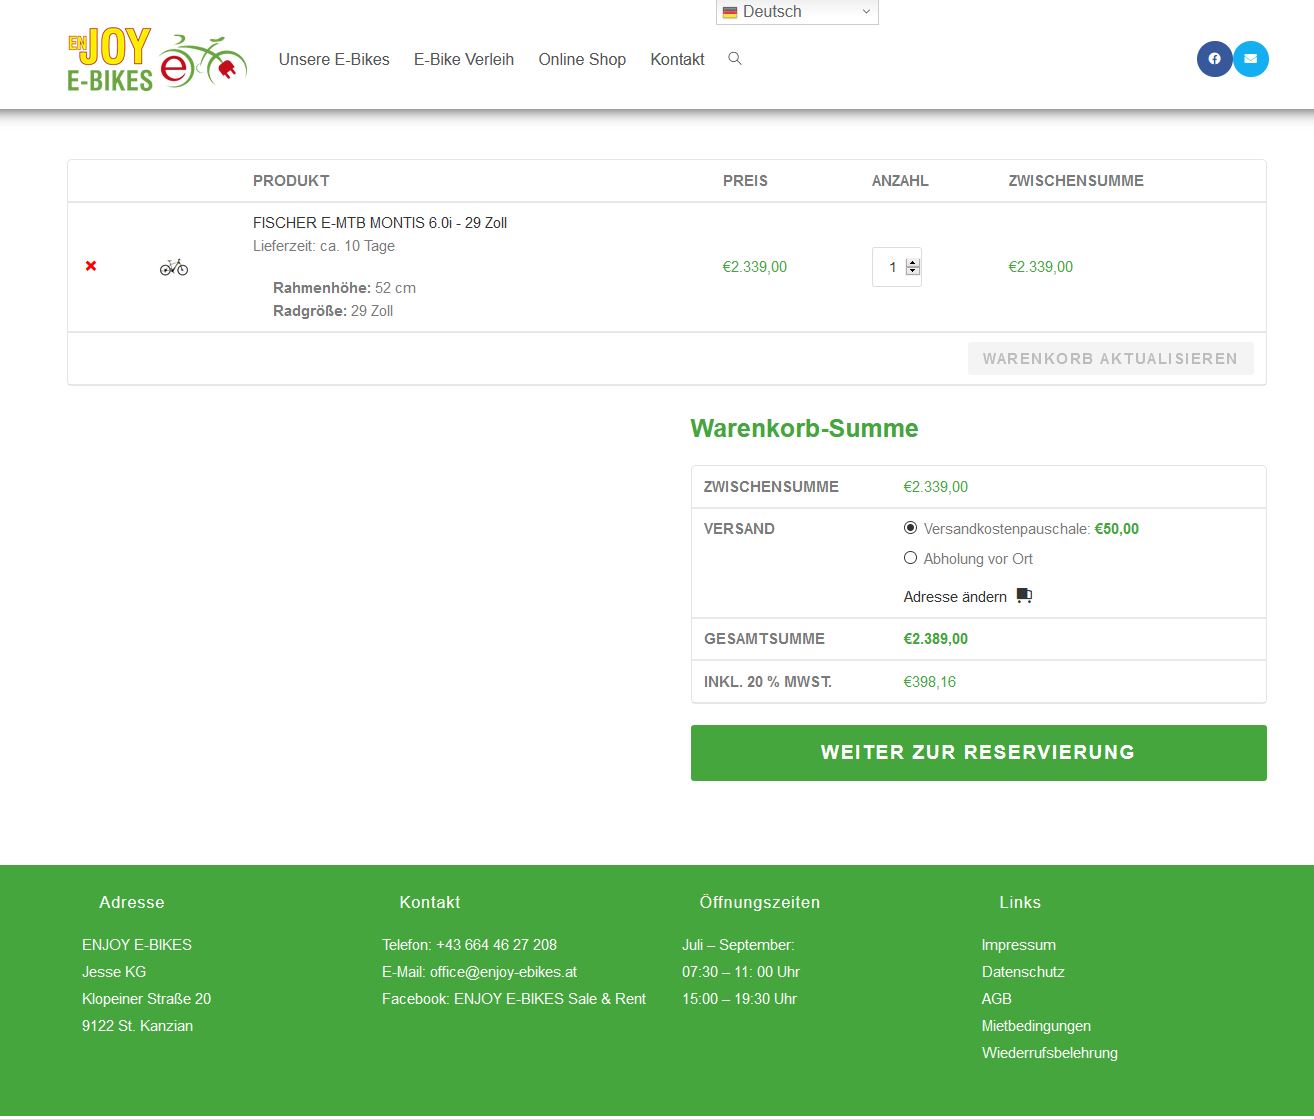The height and width of the screenshot is (1119, 1314).
Task: Open the search magnifier icon
Action: 735,59
